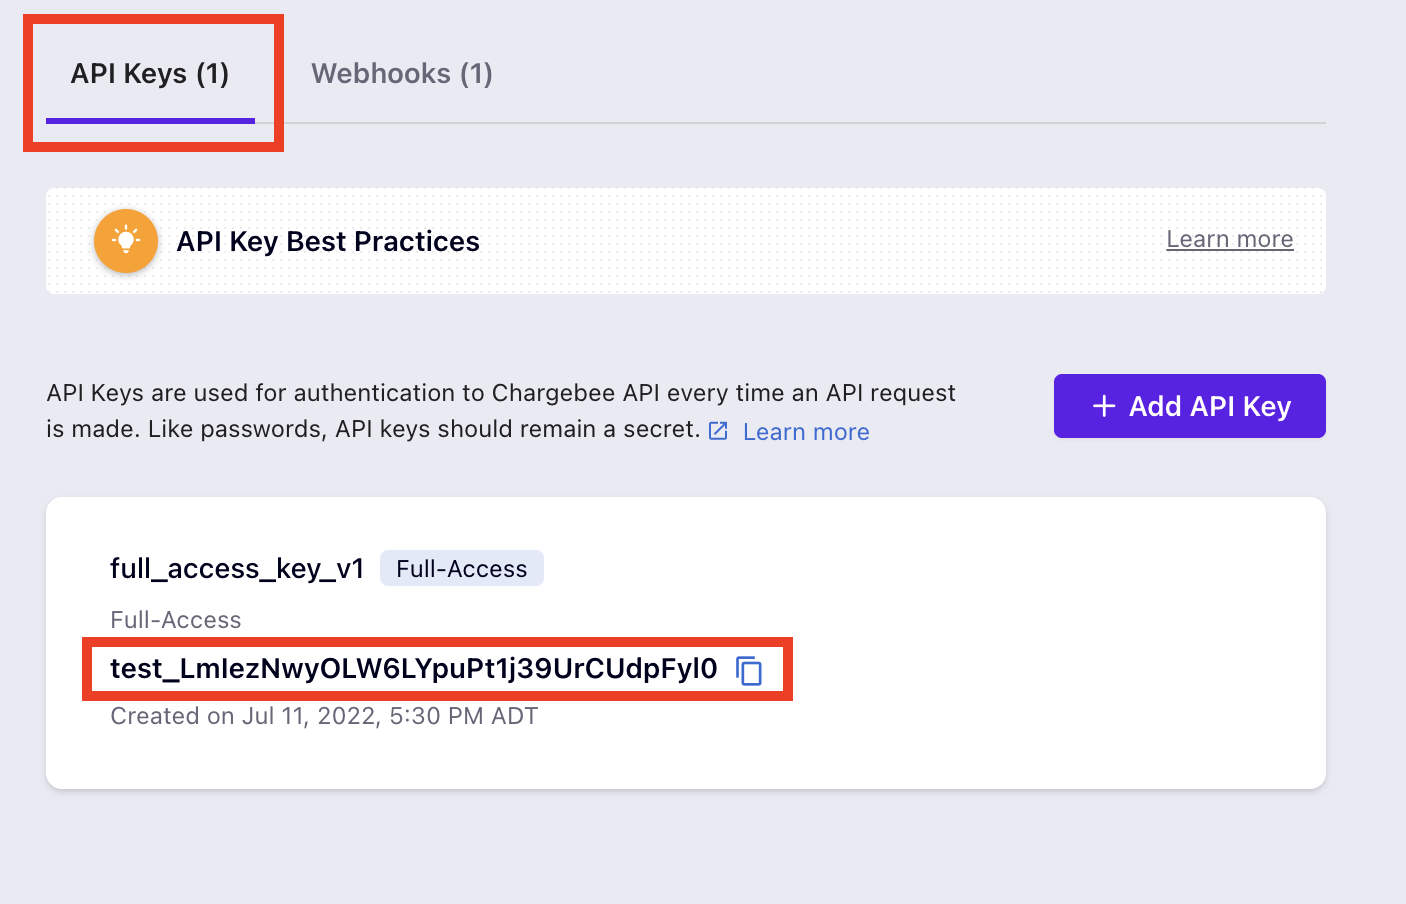
Task: Click the Full-Access description under the key name
Action: pos(175,619)
